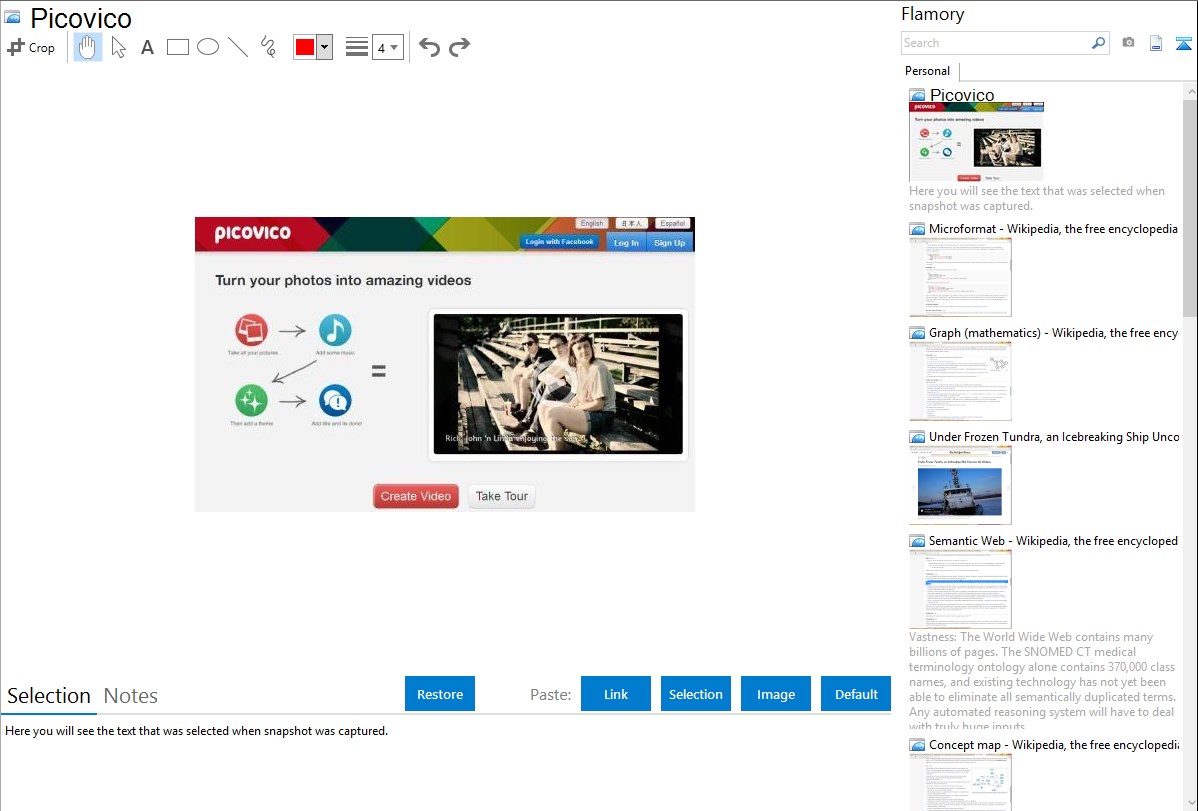Open the Microformat Wikipedia snapshot thumbnail

[x=960, y=277]
